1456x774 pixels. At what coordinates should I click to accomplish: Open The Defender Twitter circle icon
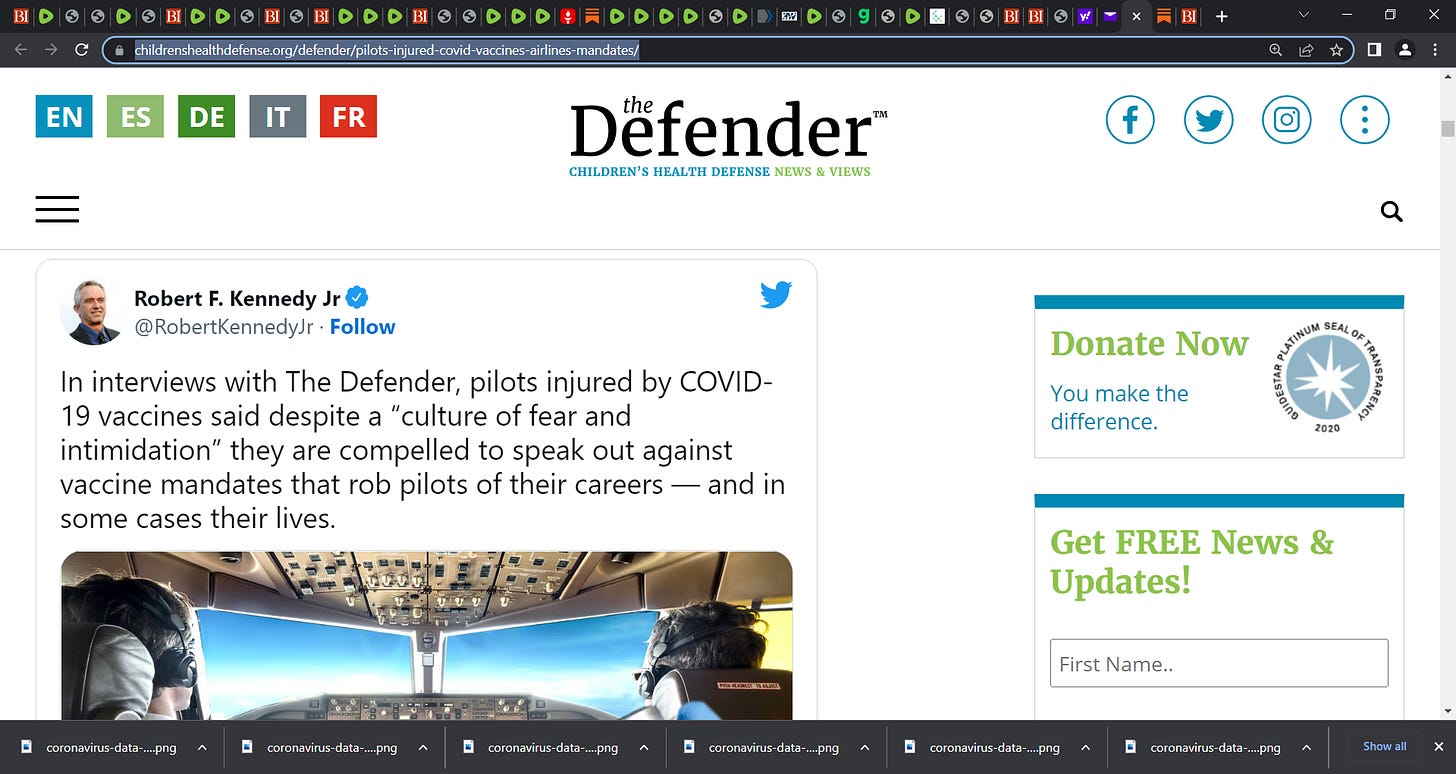click(x=1208, y=120)
